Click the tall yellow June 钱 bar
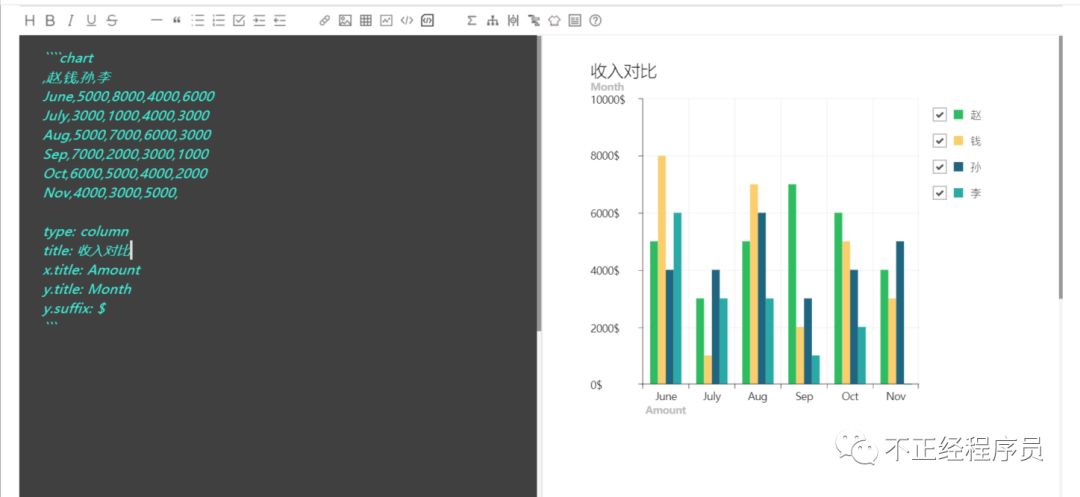Viewport: 1080px width, 497px height. click(662, 269)
